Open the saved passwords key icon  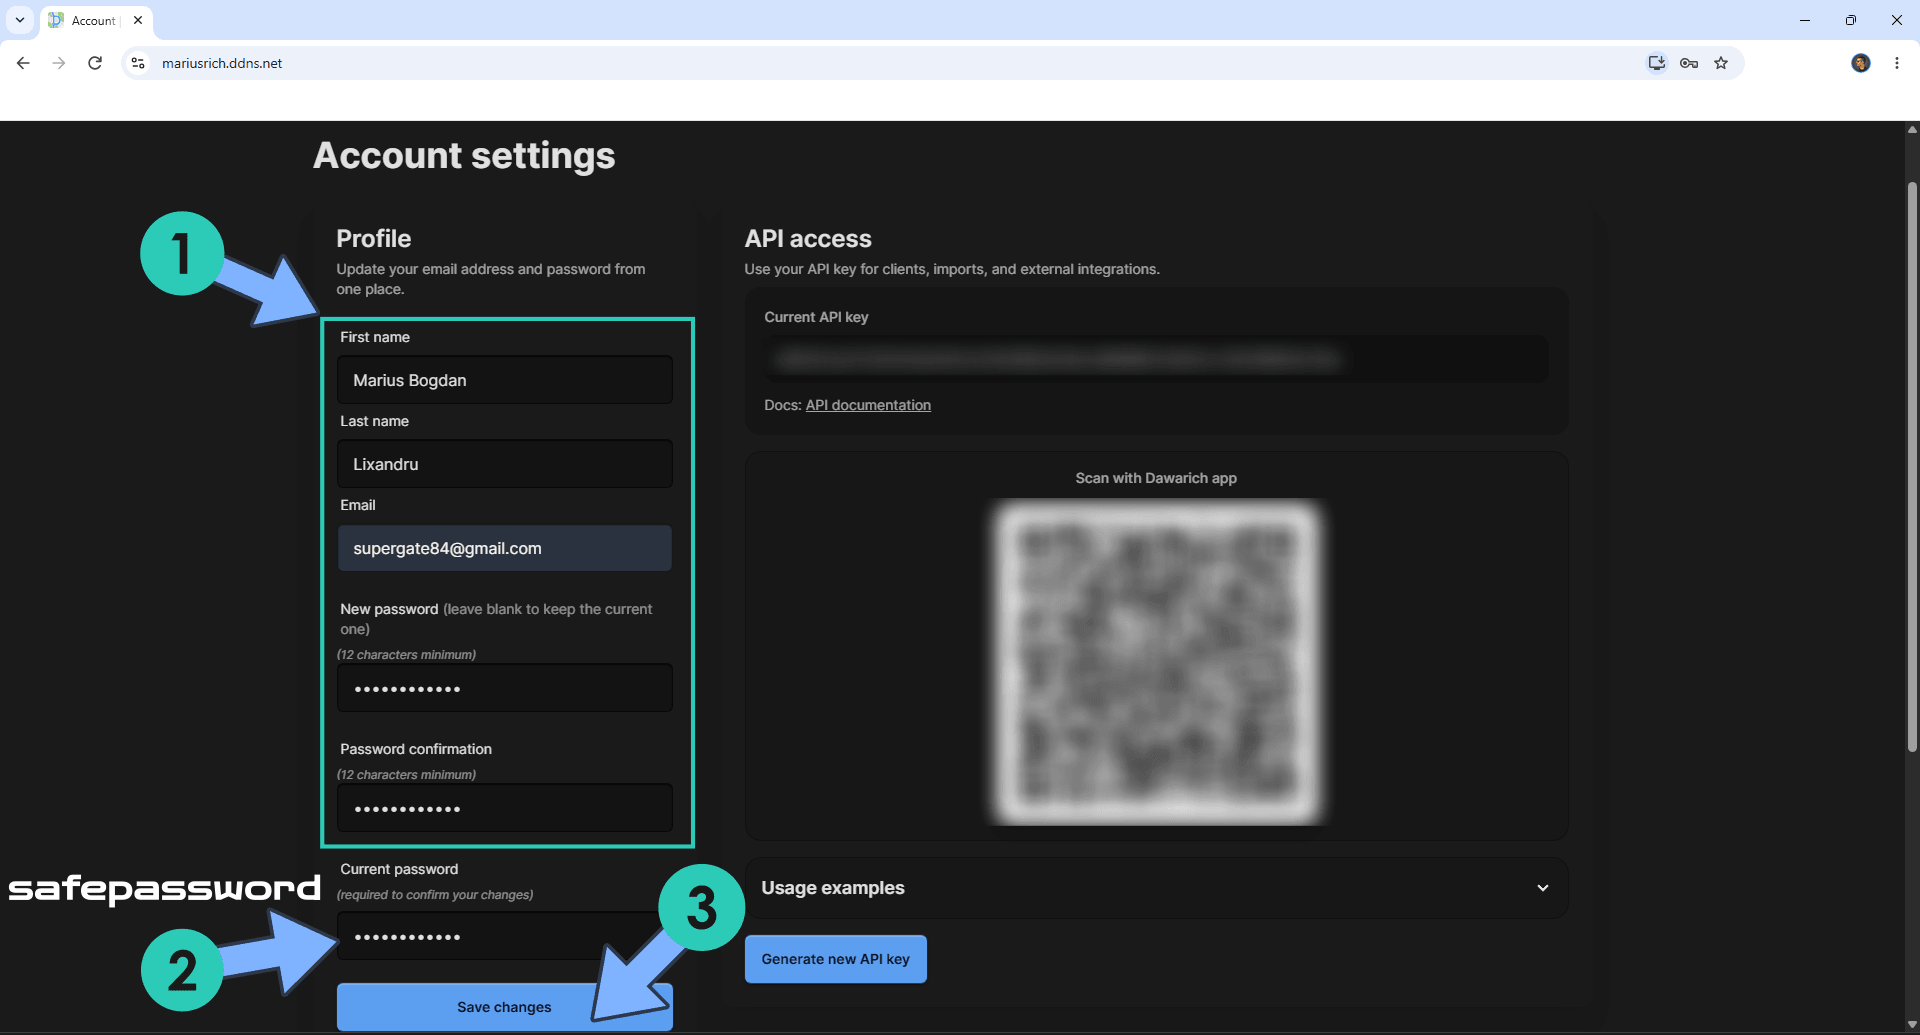point(1689,63)
